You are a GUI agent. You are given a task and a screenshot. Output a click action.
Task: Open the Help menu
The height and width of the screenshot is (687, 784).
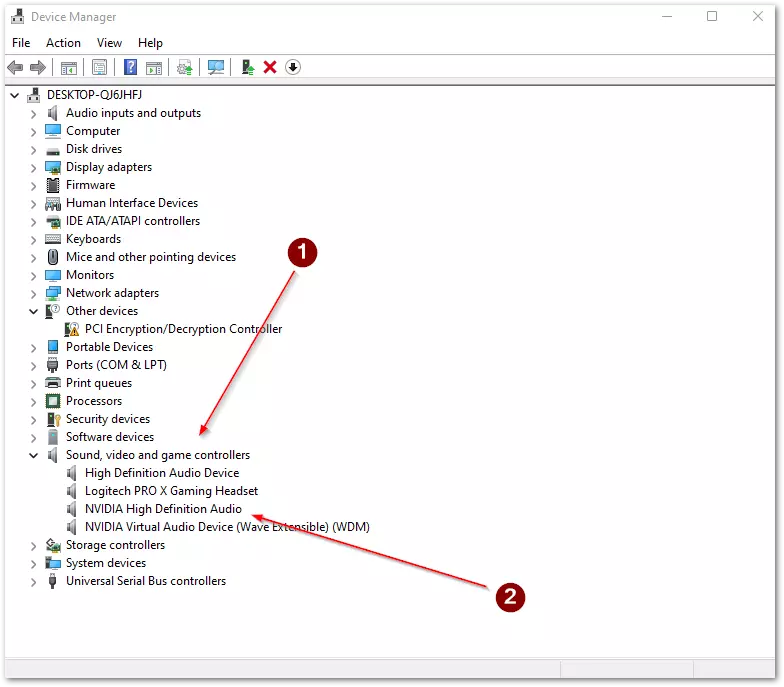(x=150, y=43)
